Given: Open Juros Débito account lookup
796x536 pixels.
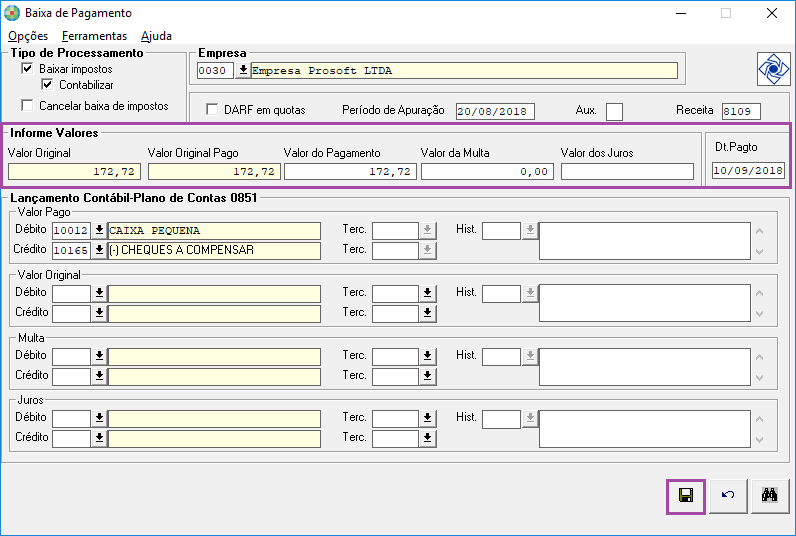Looking at the screenshot, I should click(x=100, y=418).
